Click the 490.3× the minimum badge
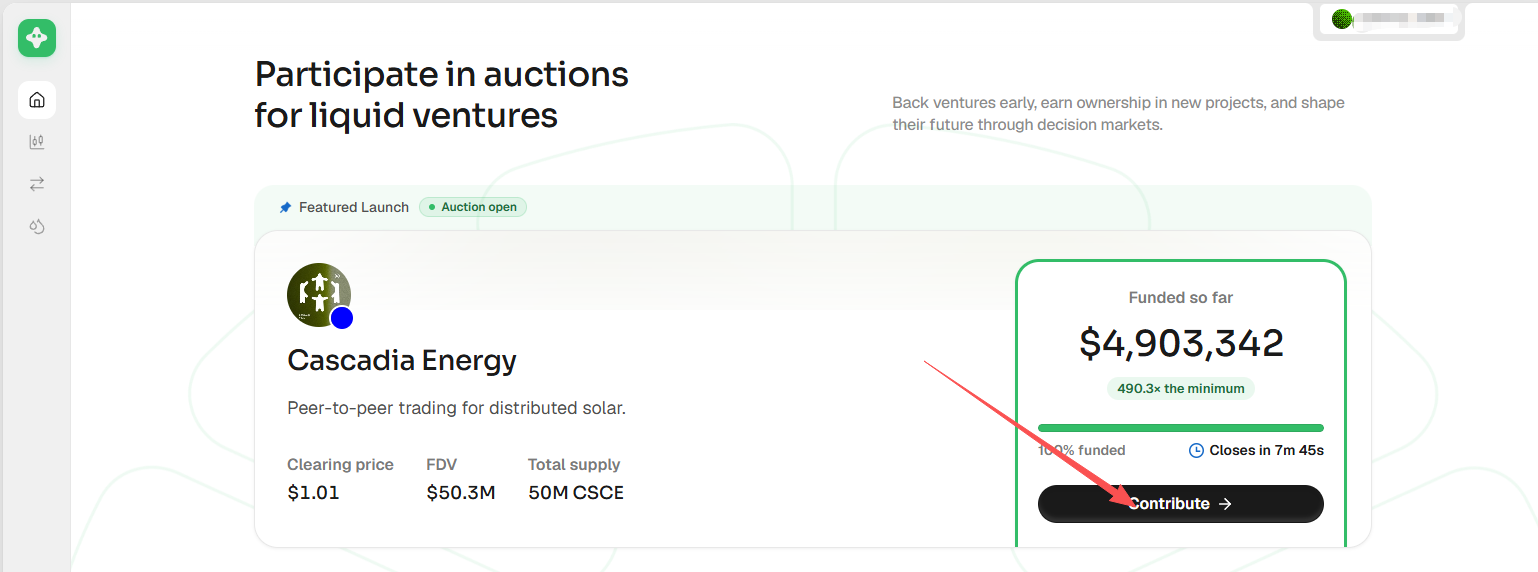1538x572 pixels. point(1181,388)
